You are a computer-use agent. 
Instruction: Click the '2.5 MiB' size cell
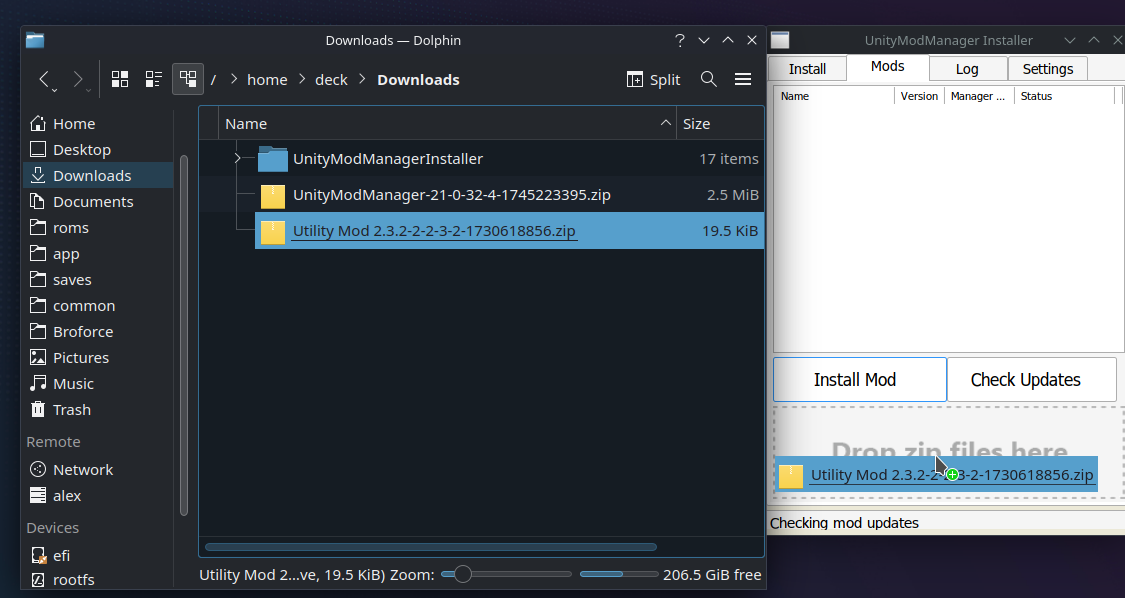point(733,195)
